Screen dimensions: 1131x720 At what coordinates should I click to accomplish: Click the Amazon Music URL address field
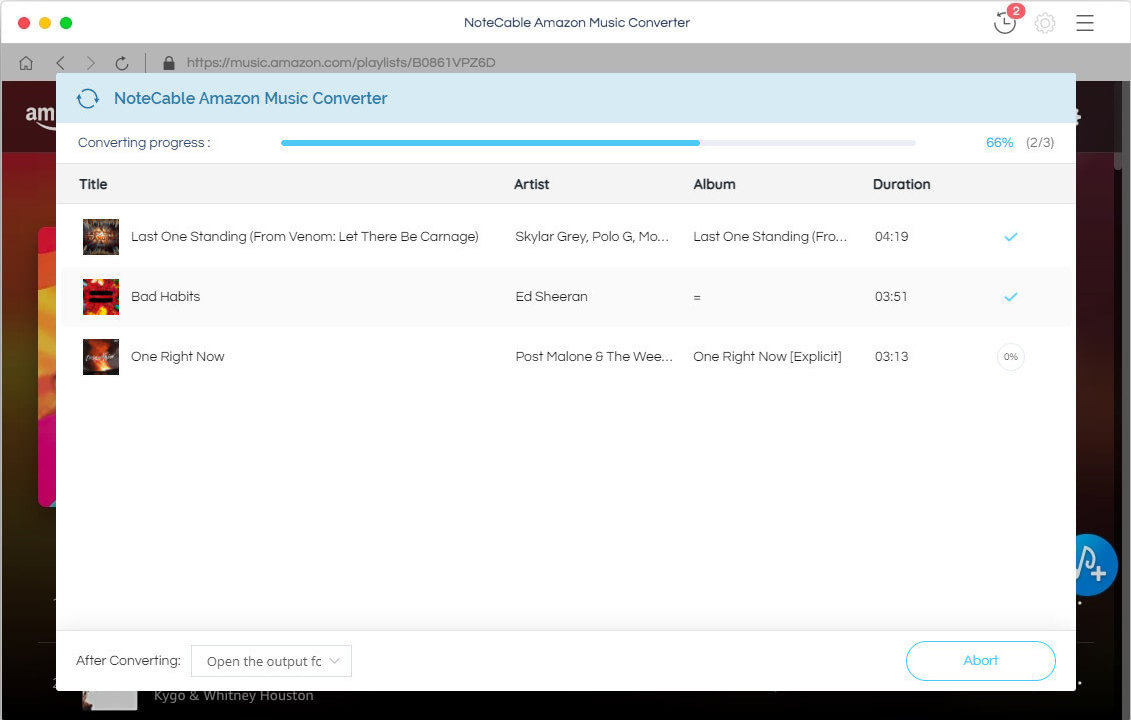click(x=341, y=63)
